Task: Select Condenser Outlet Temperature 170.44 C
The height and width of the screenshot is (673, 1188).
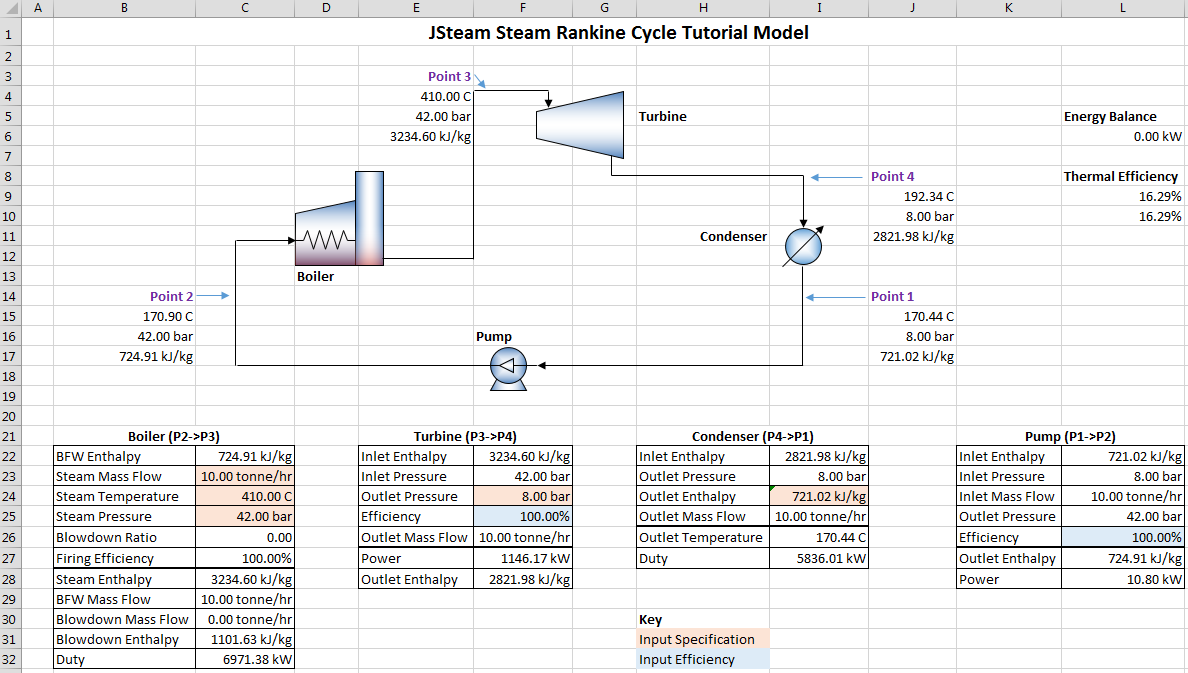Action: (x=819, y=537)
